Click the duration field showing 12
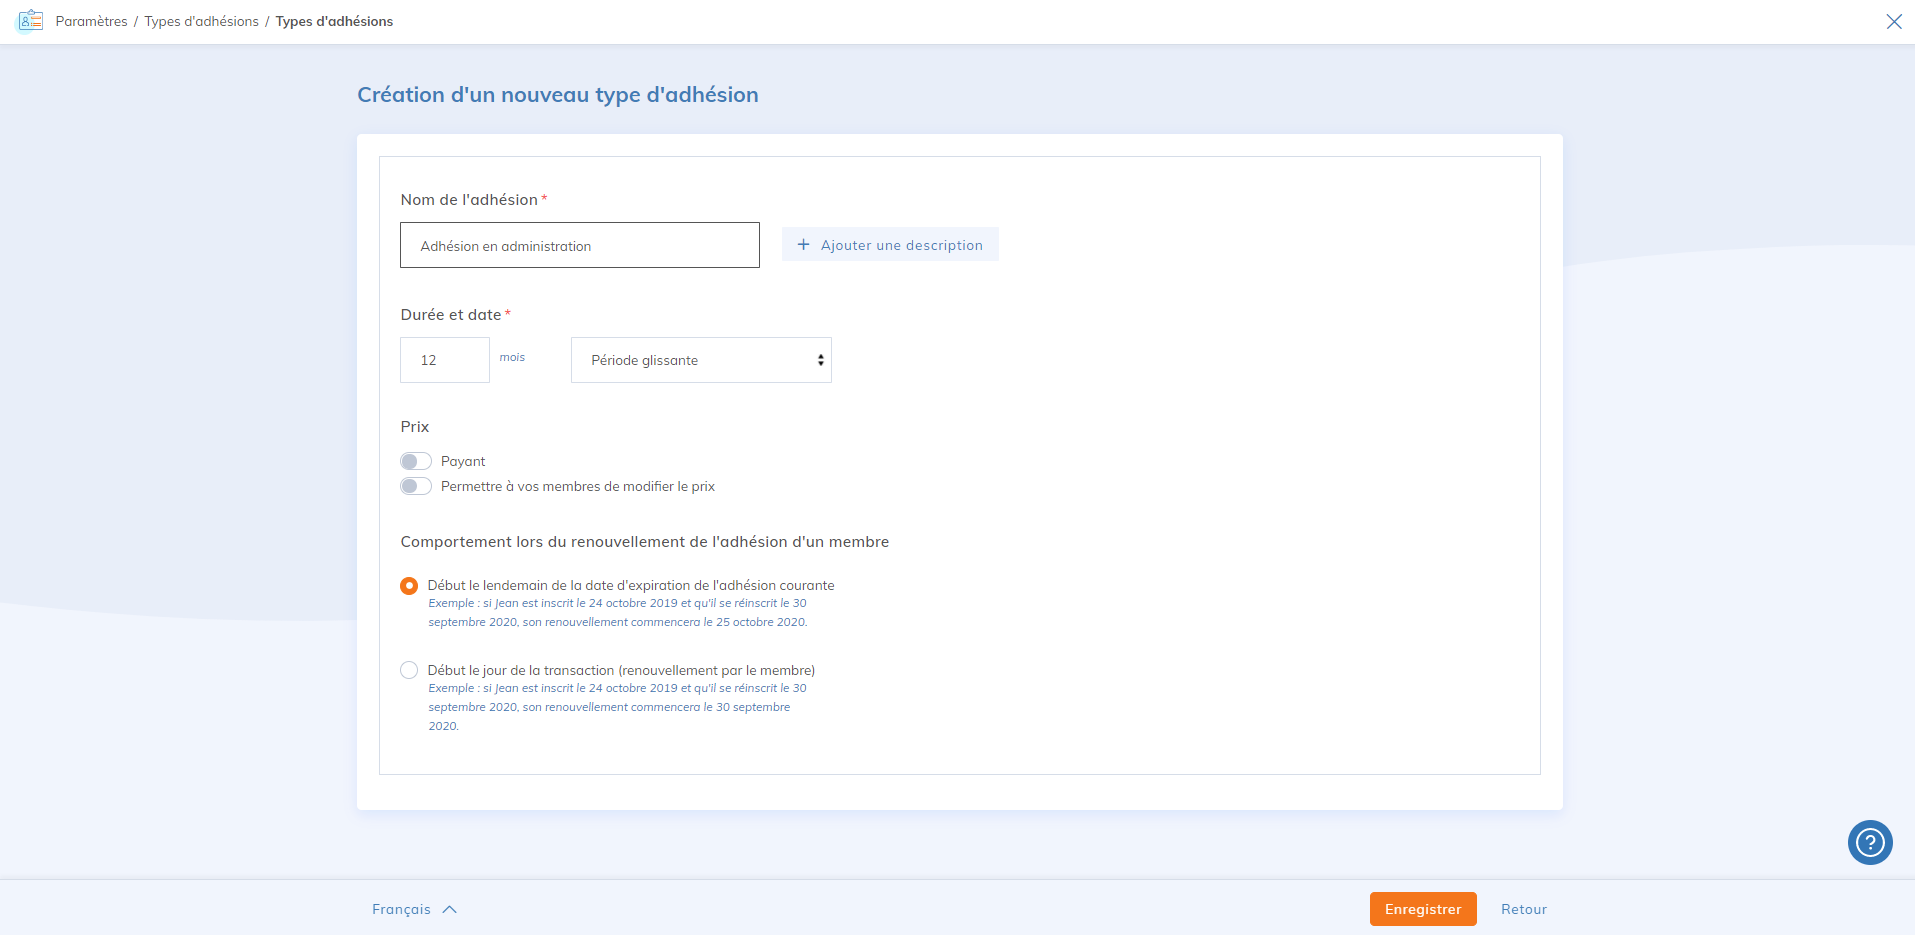Viewport: 1915px width, 935px height. [444, 360]
